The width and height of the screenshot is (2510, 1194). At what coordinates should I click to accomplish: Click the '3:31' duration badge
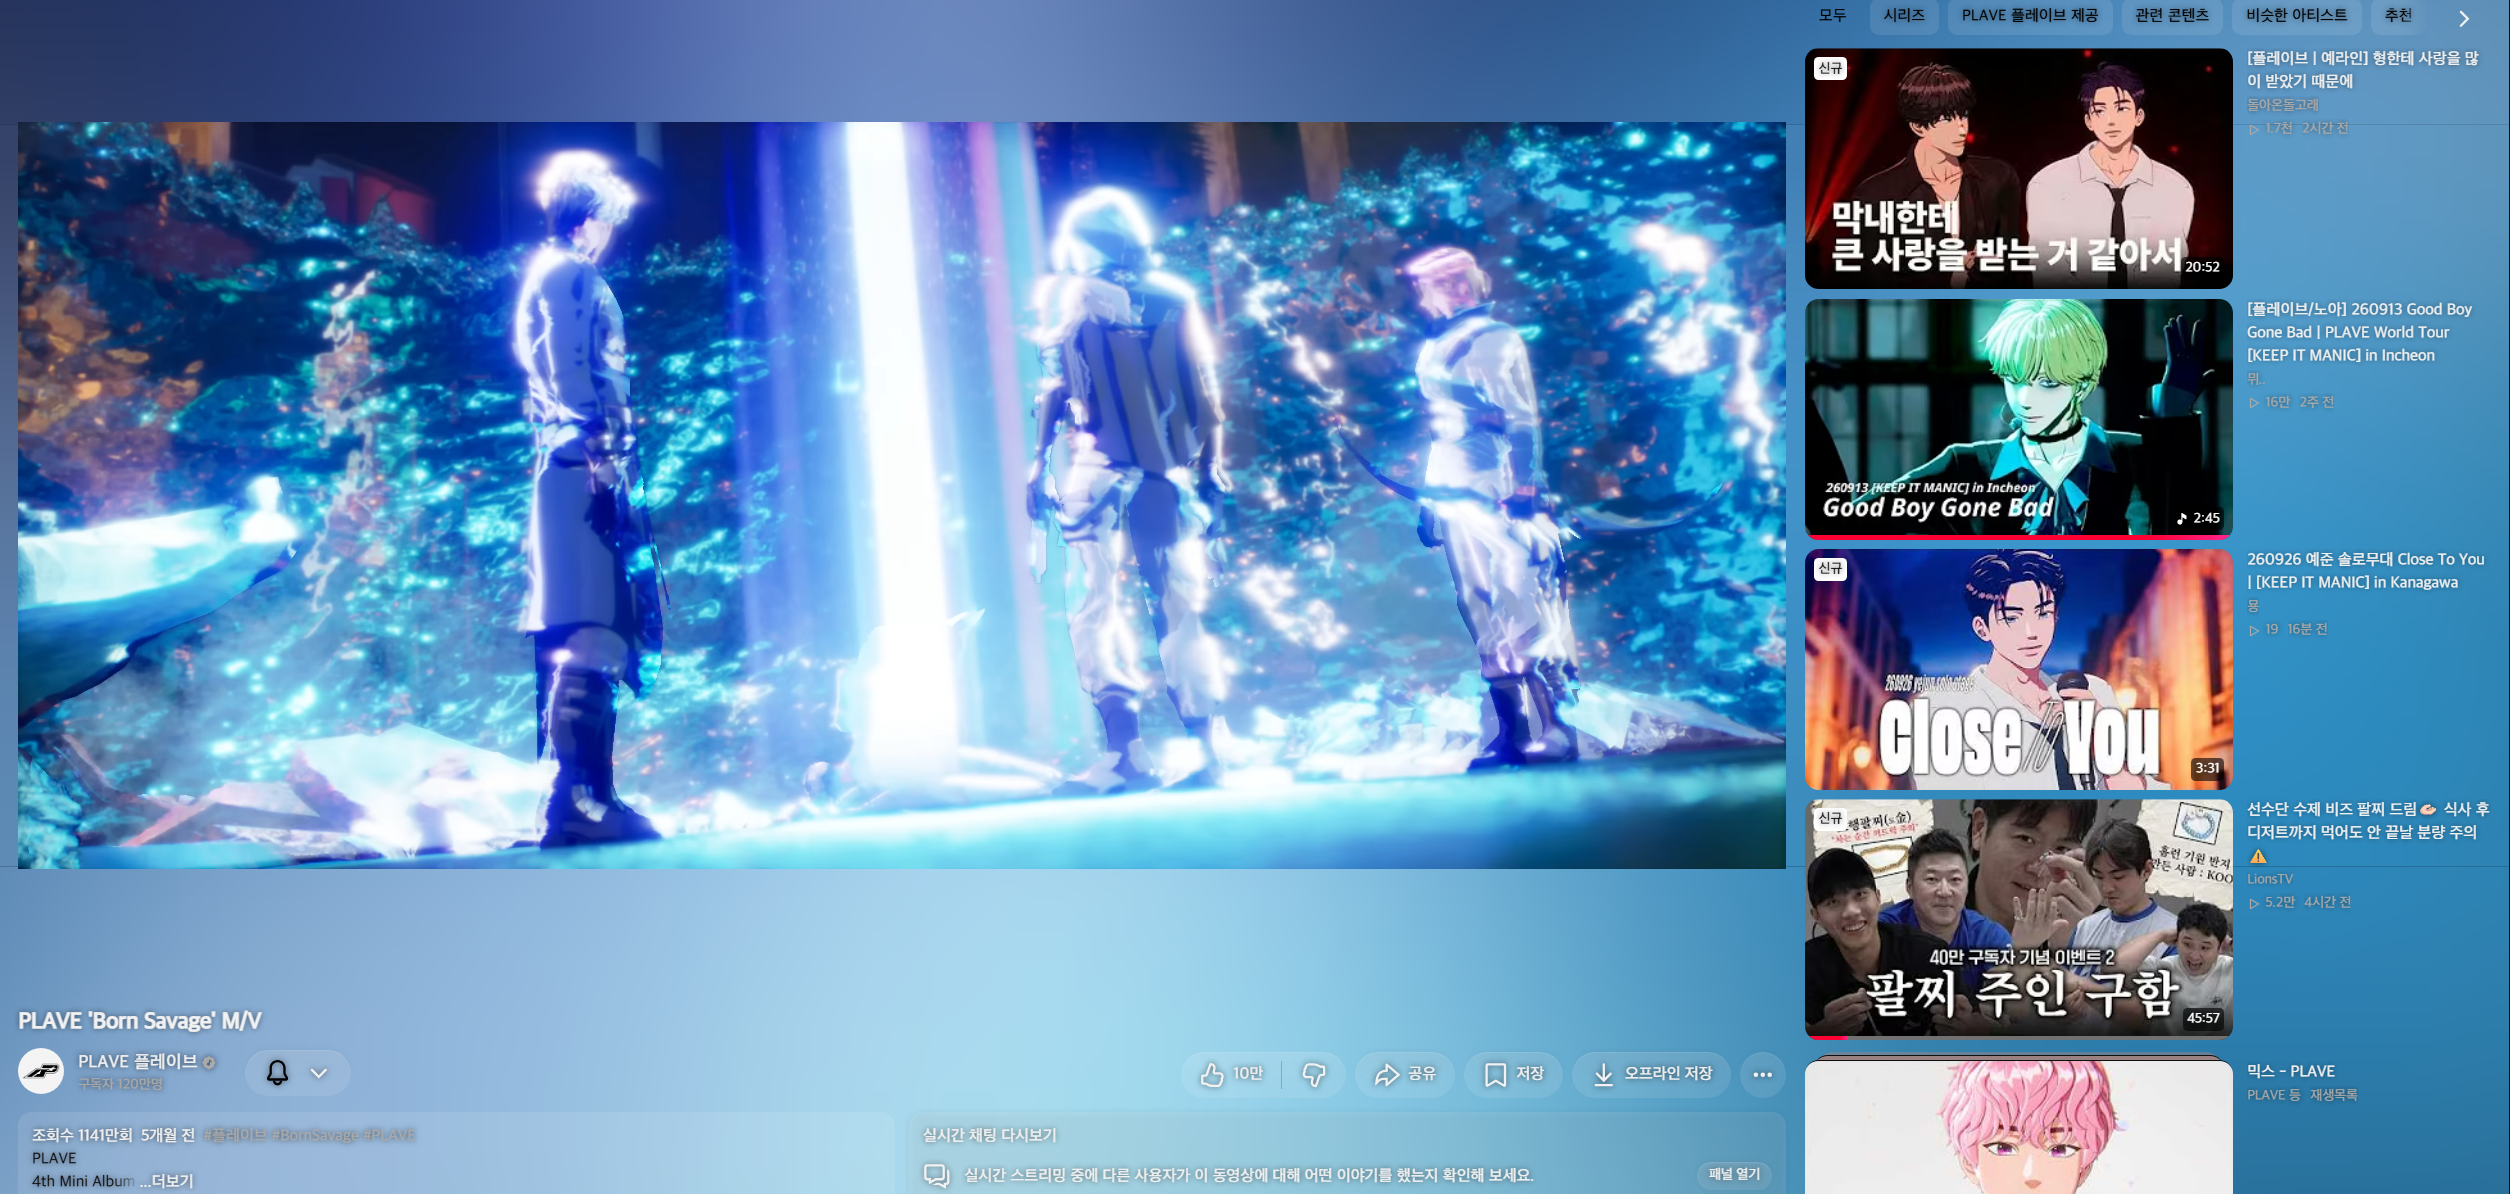pos(2207,768)
